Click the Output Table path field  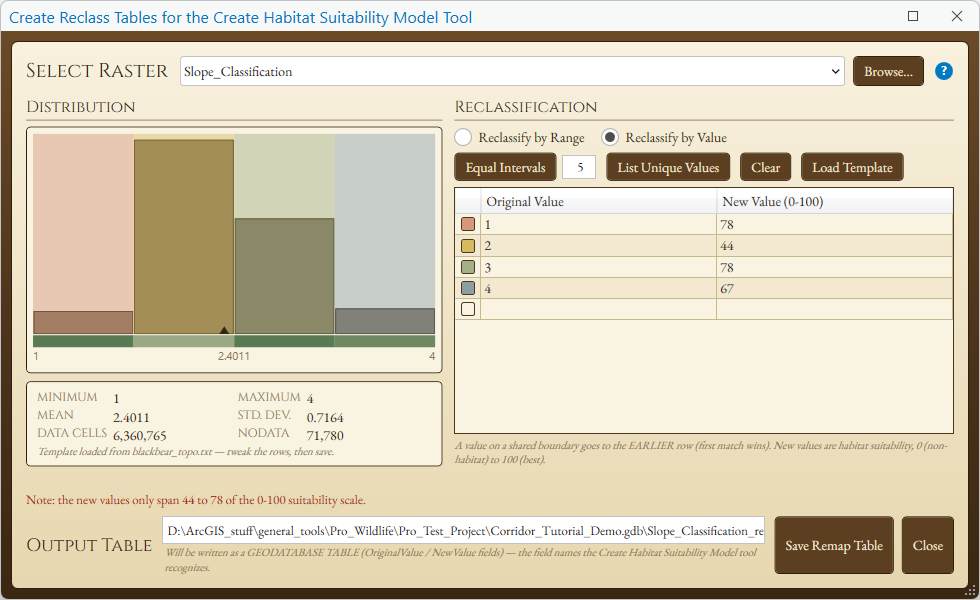pos(463,531)
